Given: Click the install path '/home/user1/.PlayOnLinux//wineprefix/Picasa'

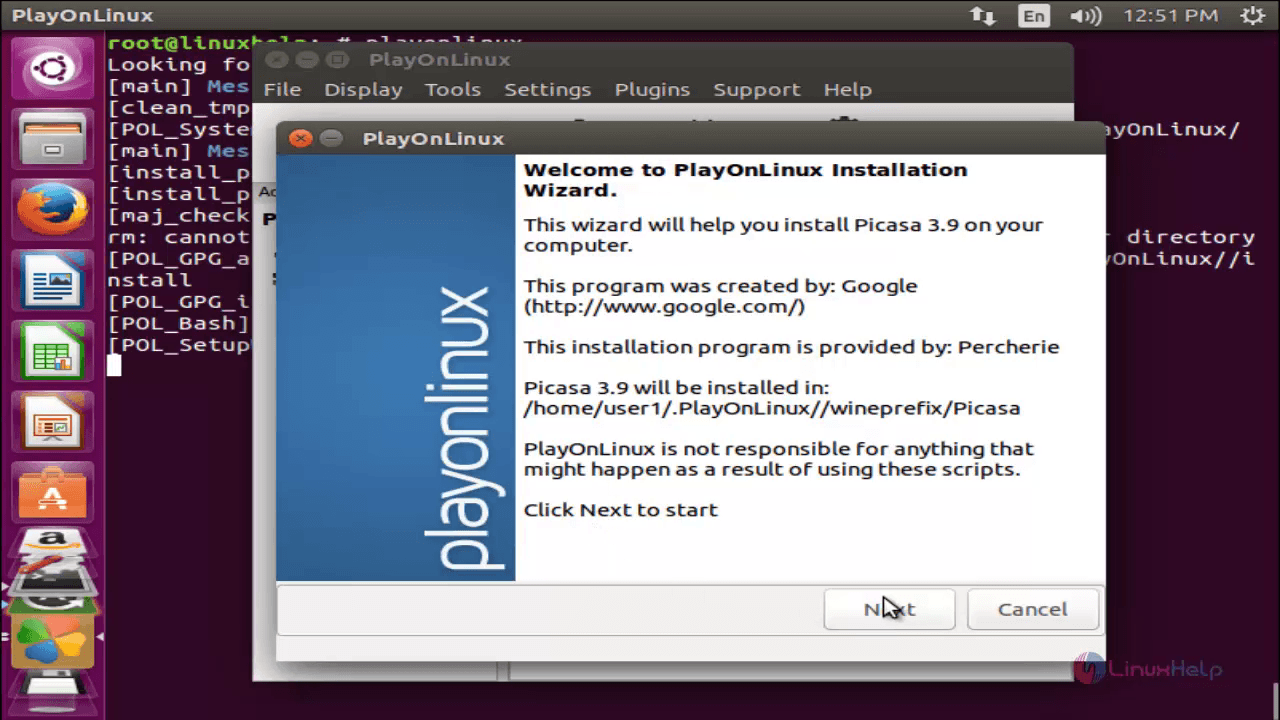Looking at the screenshot, I should [x=772, y=408].
